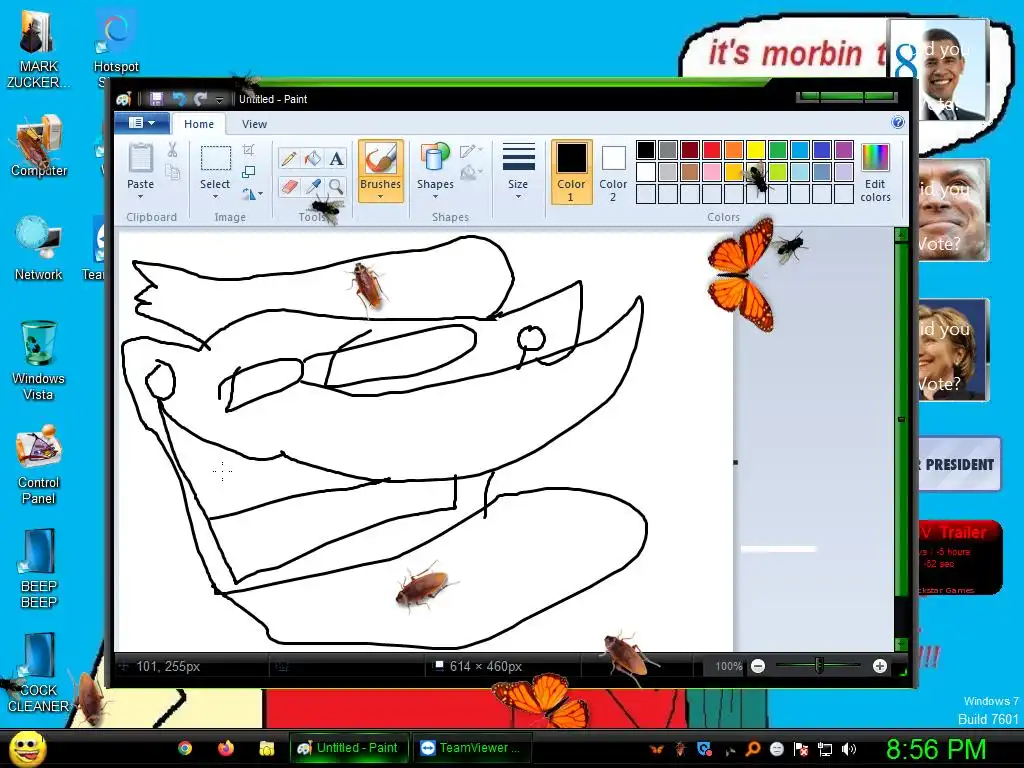Screen dimensions: 1024x768
Task: Select the Text tool (letter A)
Action: pos(336,159)
